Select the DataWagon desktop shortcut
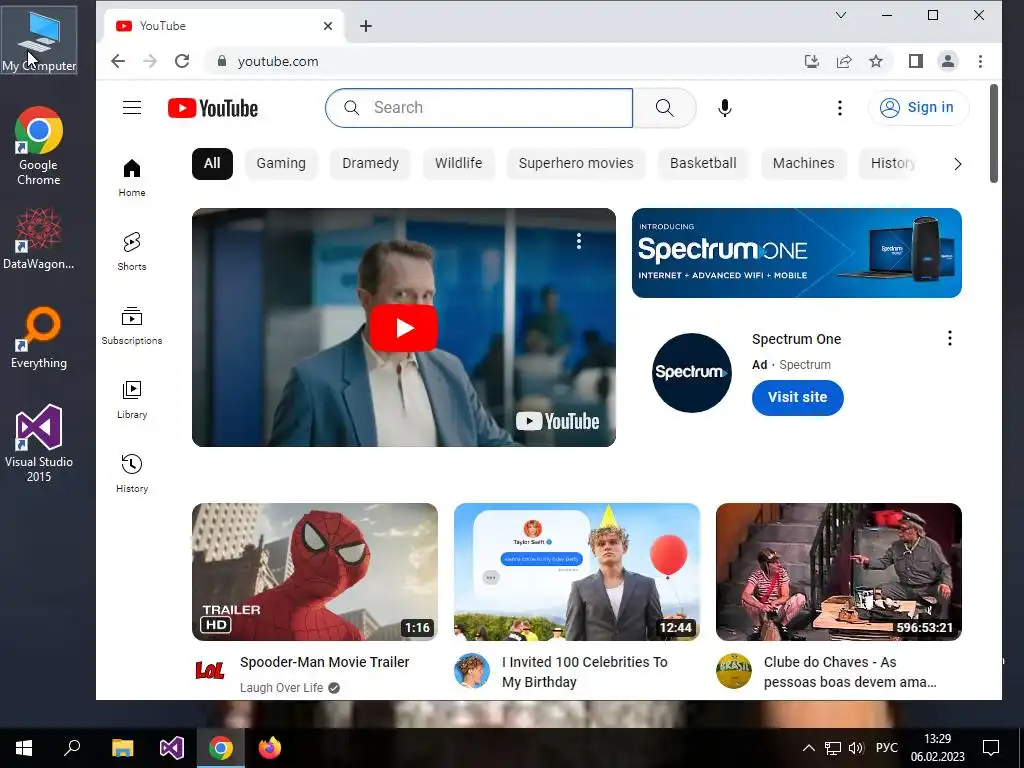Image resolution: width=1024 pixels, height=768 pixels. tap(39, 239)
